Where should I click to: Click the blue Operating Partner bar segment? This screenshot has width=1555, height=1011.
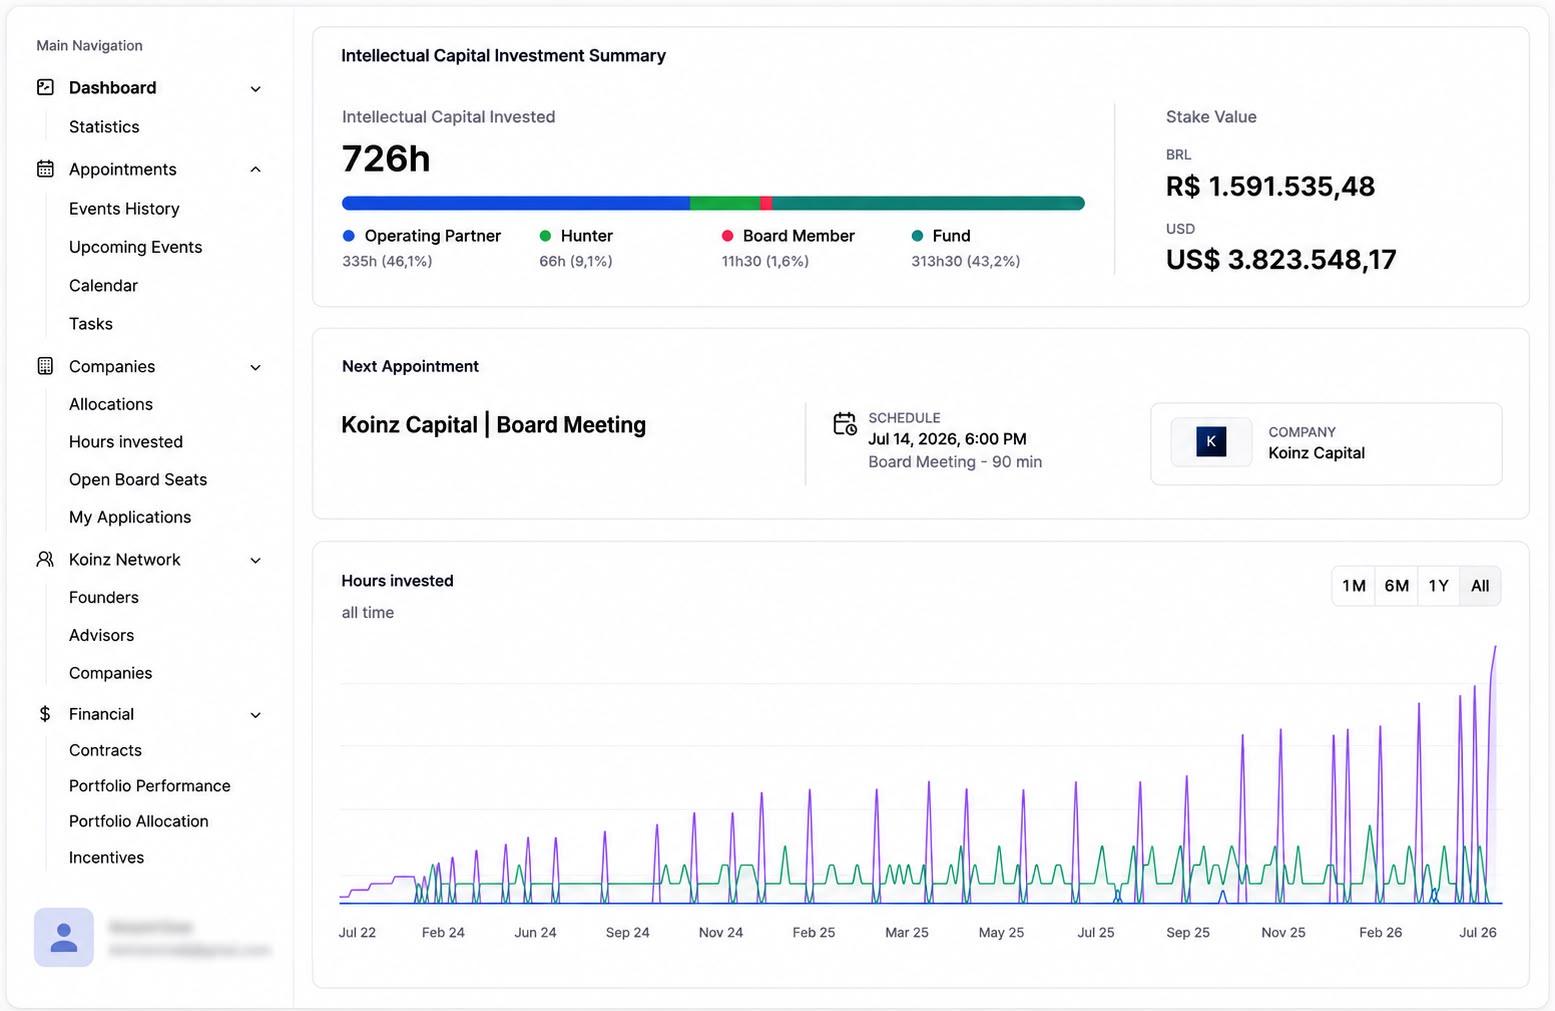pos(516,203)
